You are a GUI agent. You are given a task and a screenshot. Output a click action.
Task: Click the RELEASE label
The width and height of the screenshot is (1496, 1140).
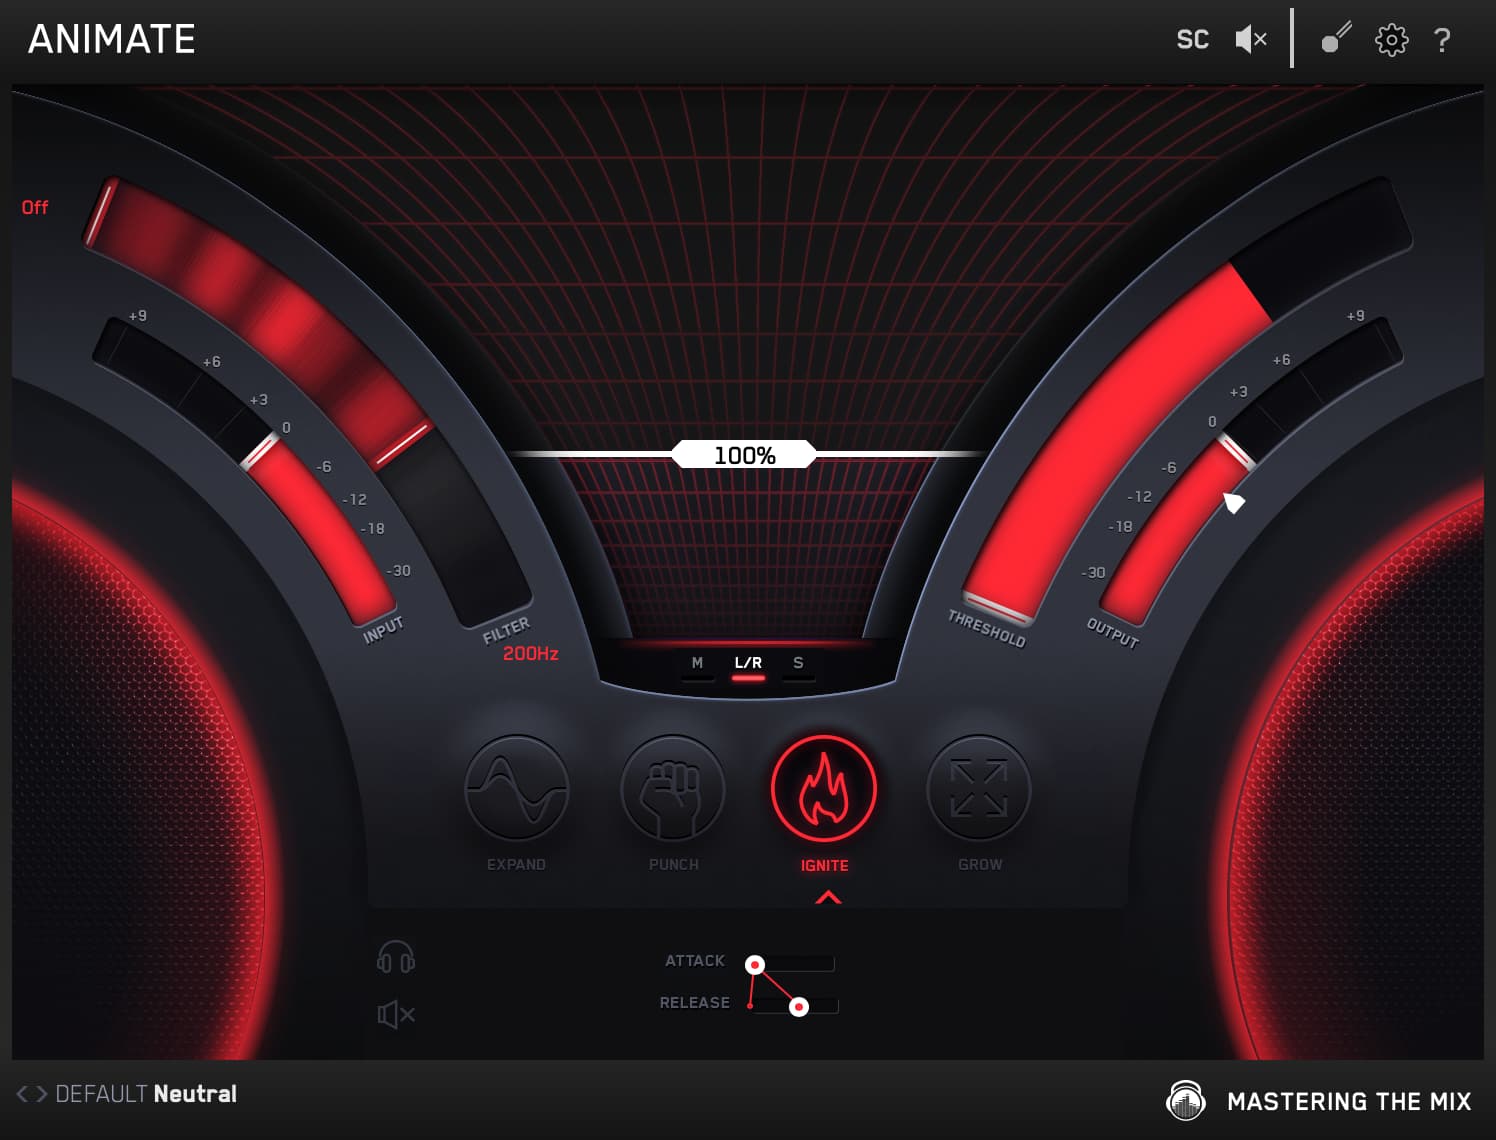pyautogui.click(x=694, y=1002)
